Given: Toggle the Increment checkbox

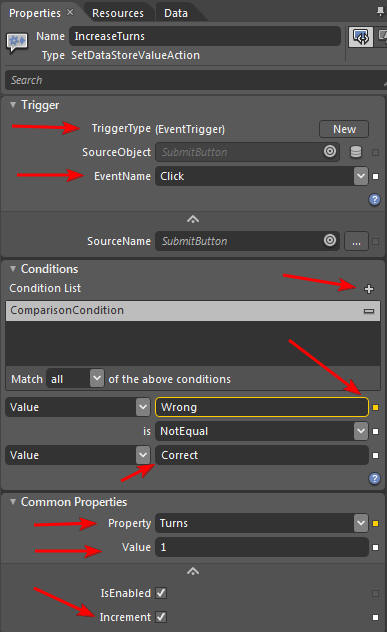Looking at the screenshot, I should tap(161, 617).
